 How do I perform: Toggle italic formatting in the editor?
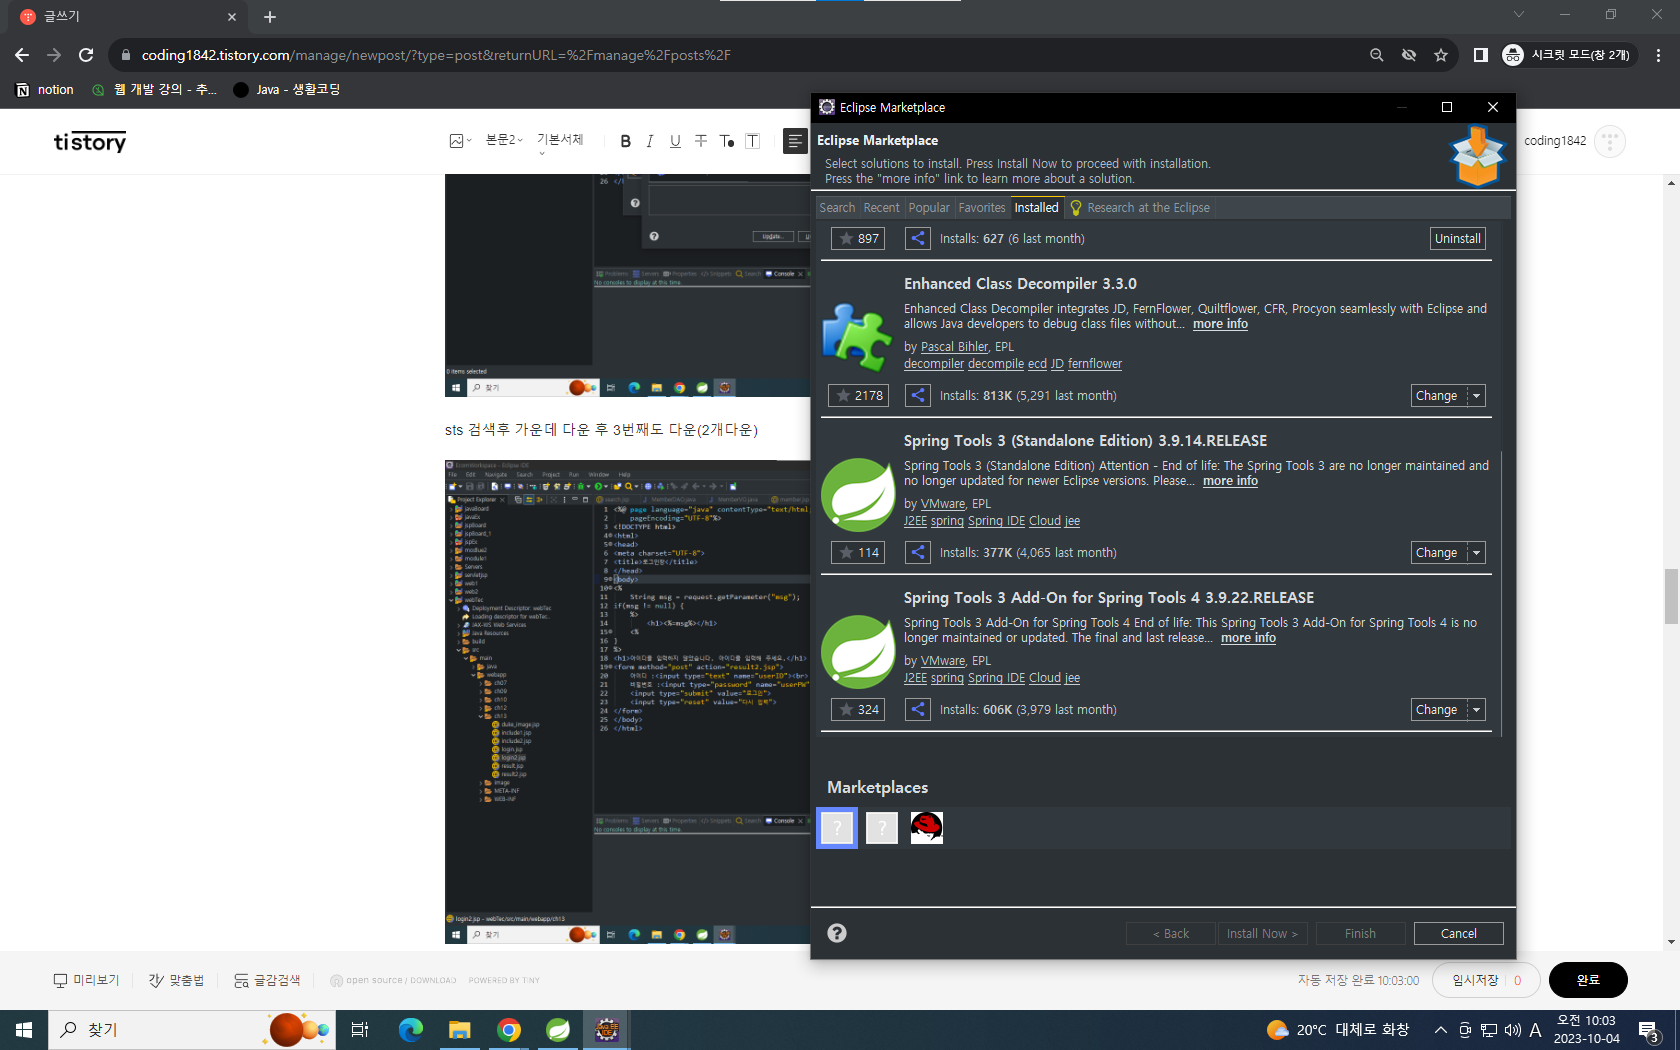(x=650, y=141)
